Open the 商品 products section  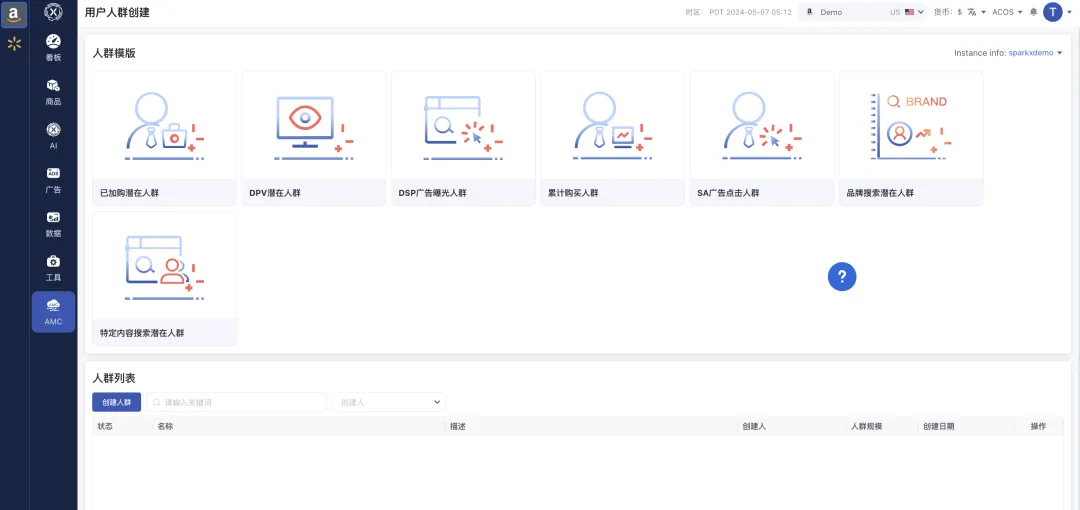pos(53,91)
